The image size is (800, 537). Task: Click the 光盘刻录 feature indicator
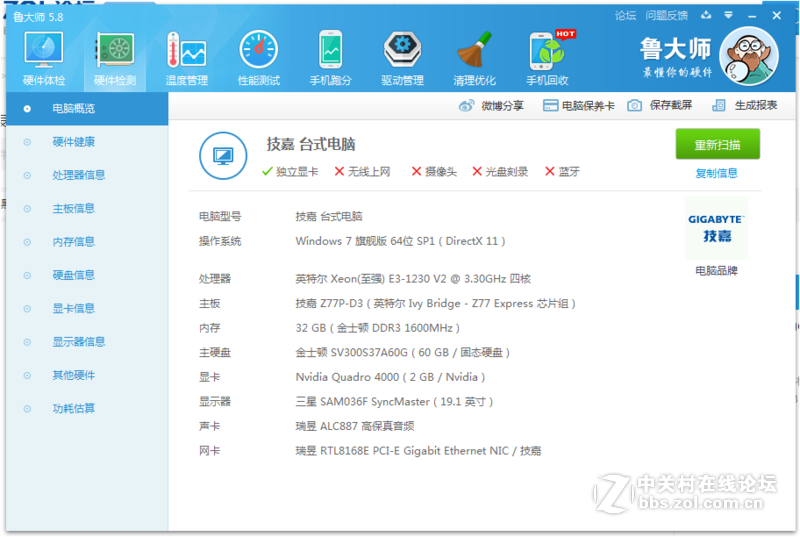(x=500, y=172)
